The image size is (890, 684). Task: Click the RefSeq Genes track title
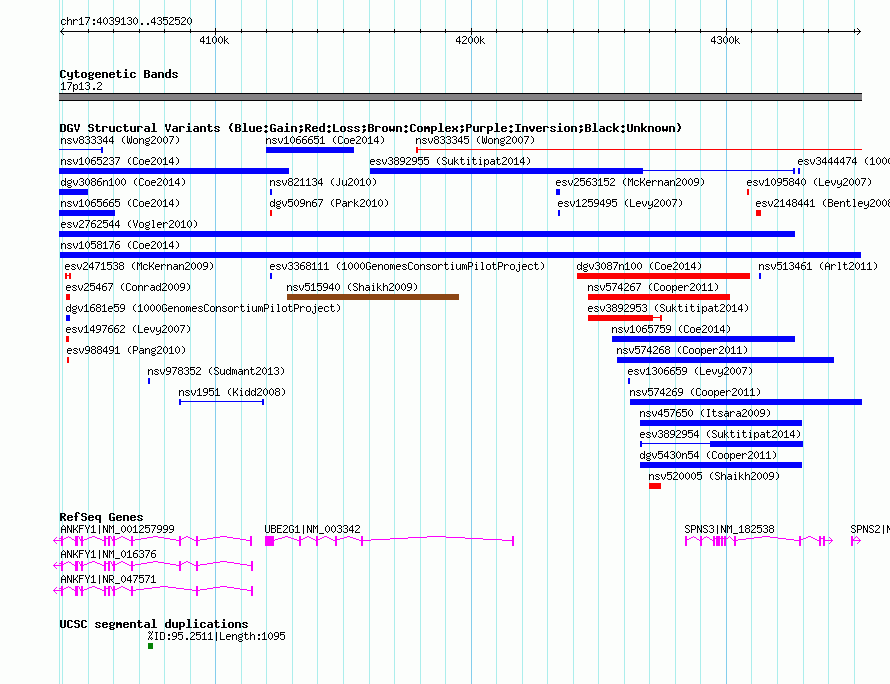pyautogui.click(x=101, y=517)
